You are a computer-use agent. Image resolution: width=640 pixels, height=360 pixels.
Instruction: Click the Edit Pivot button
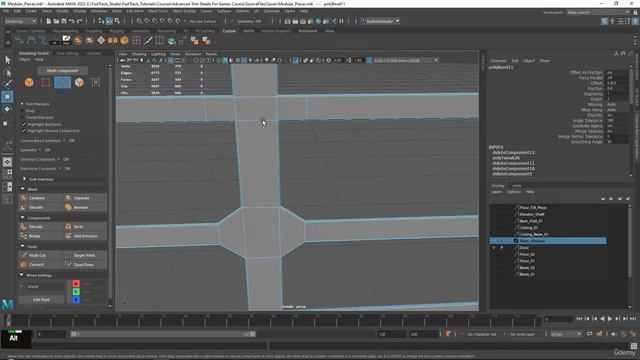(x=41, y=300)
